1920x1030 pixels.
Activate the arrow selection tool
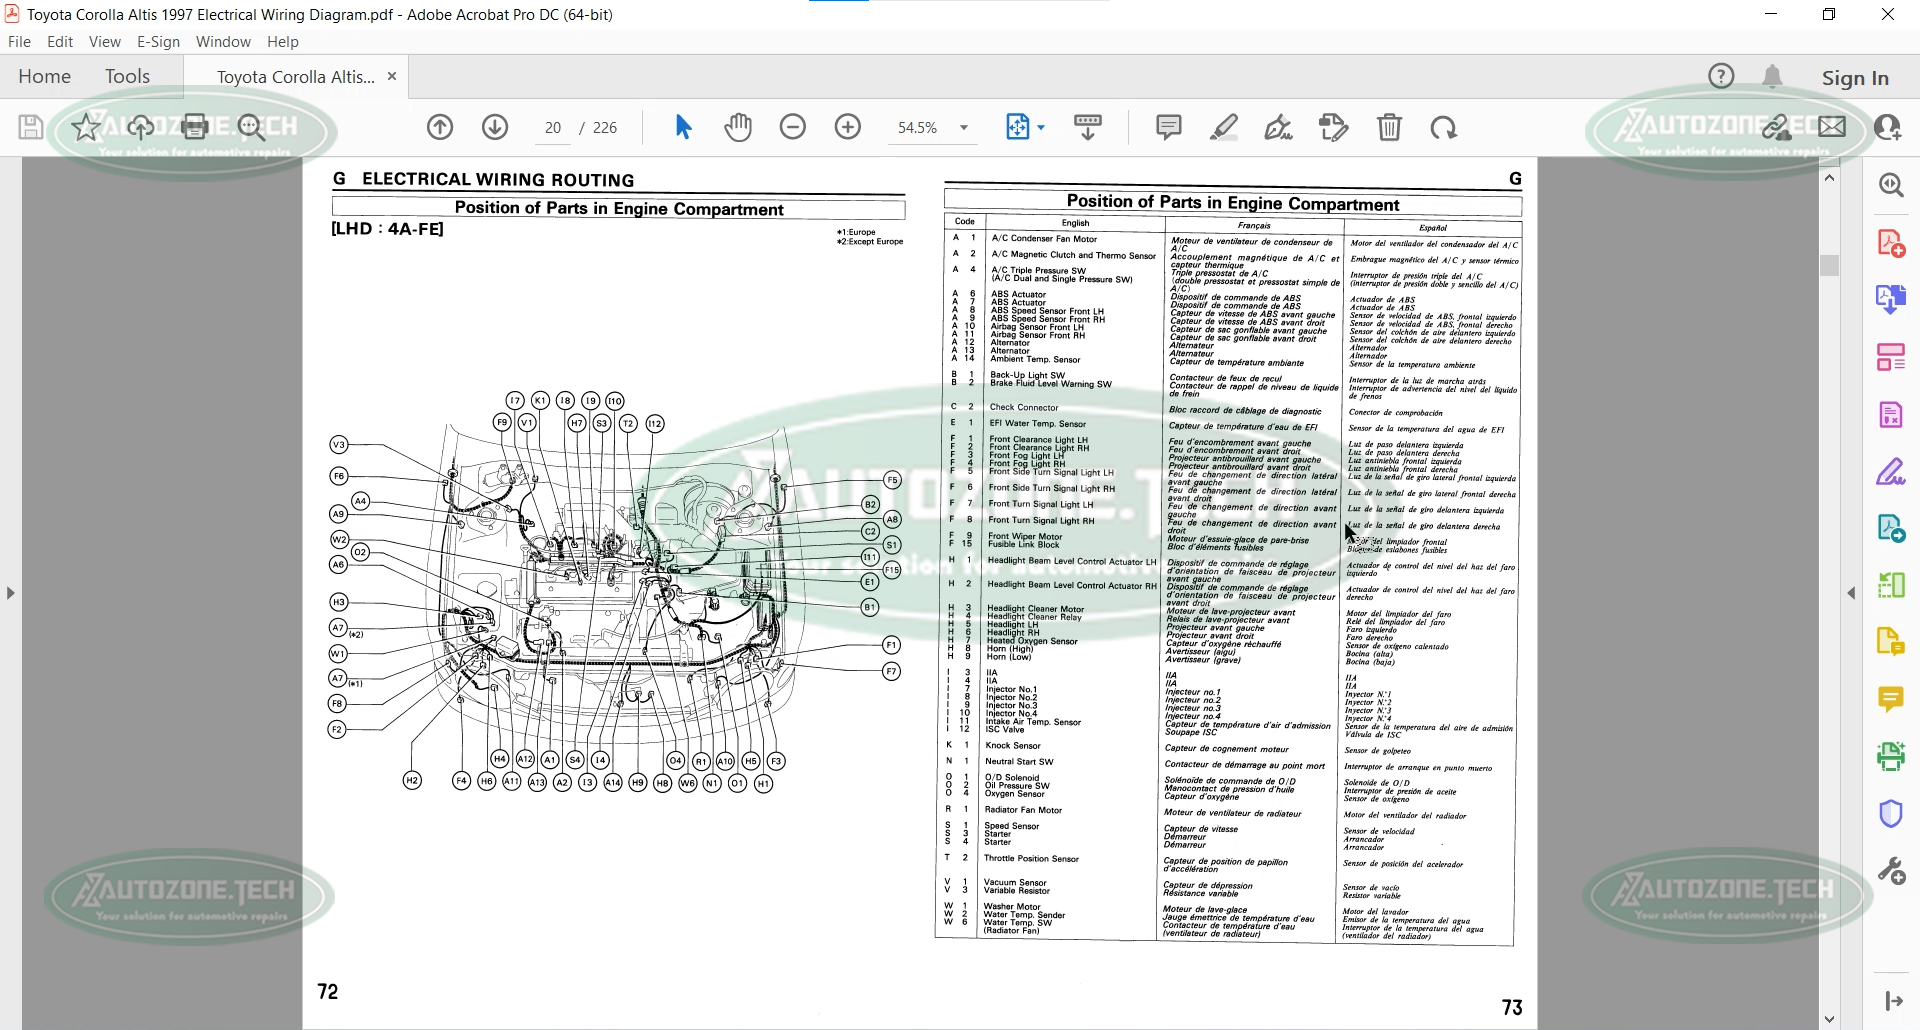(x=683, y=127)
